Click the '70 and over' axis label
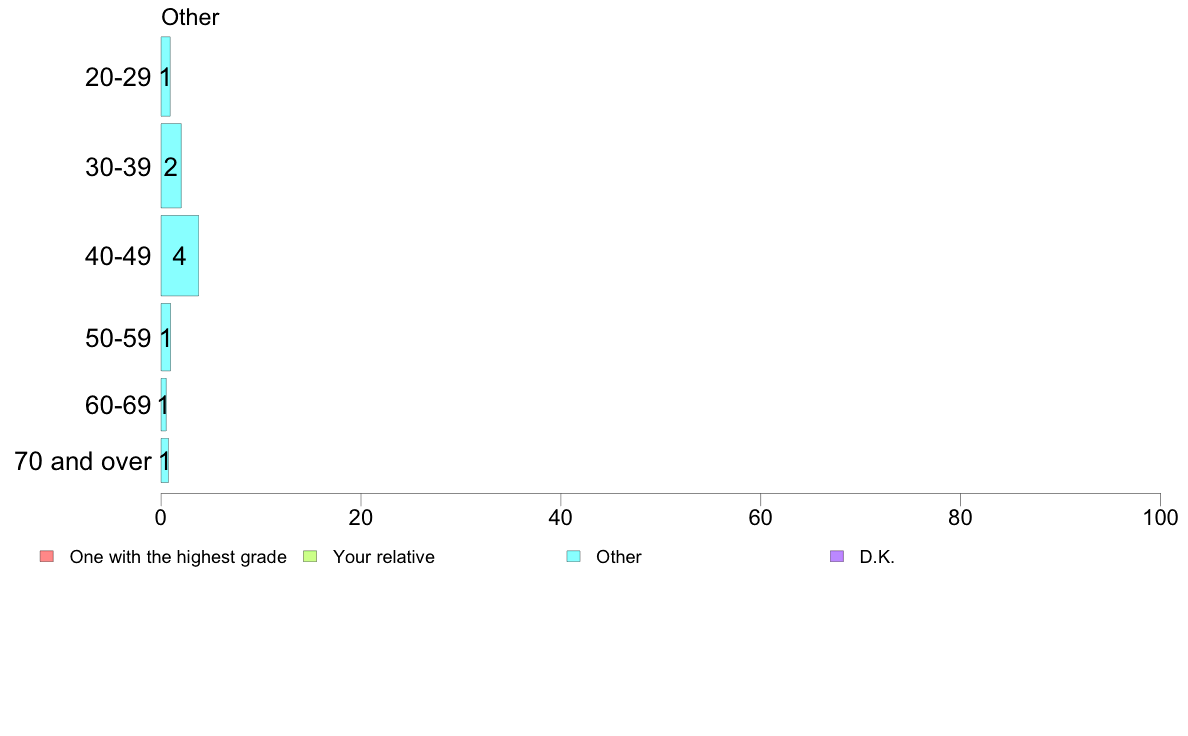The height and width of the screenshot is (736, 1188). 83,461
